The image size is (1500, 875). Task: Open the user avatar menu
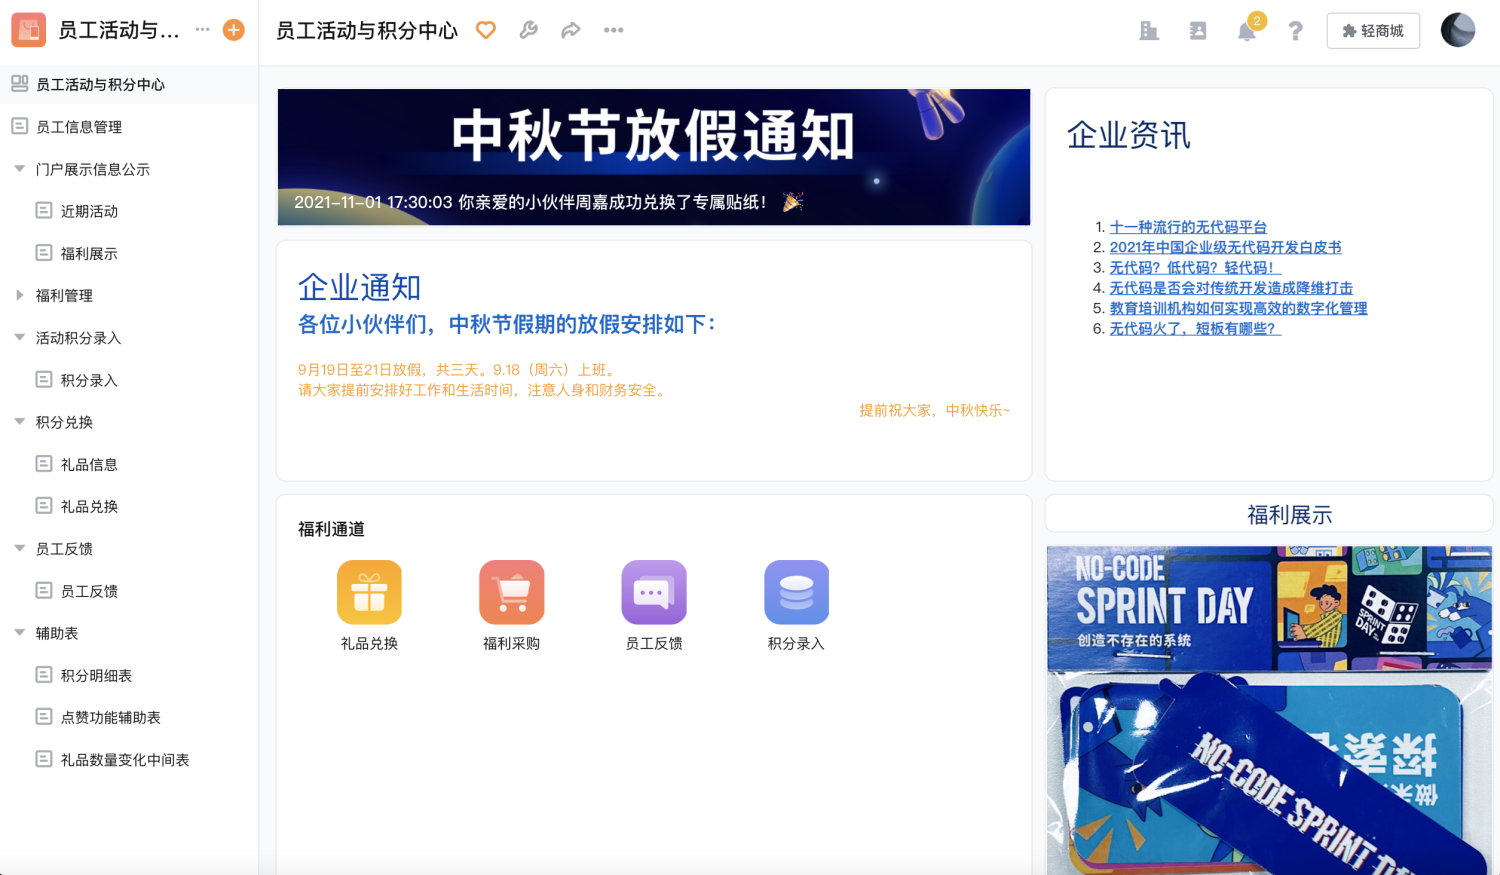(x=1458, y=30)
